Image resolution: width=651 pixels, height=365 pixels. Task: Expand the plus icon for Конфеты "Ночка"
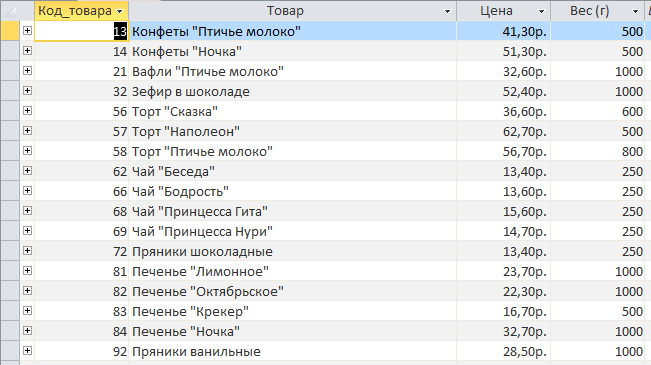click(x=27, y=51)
